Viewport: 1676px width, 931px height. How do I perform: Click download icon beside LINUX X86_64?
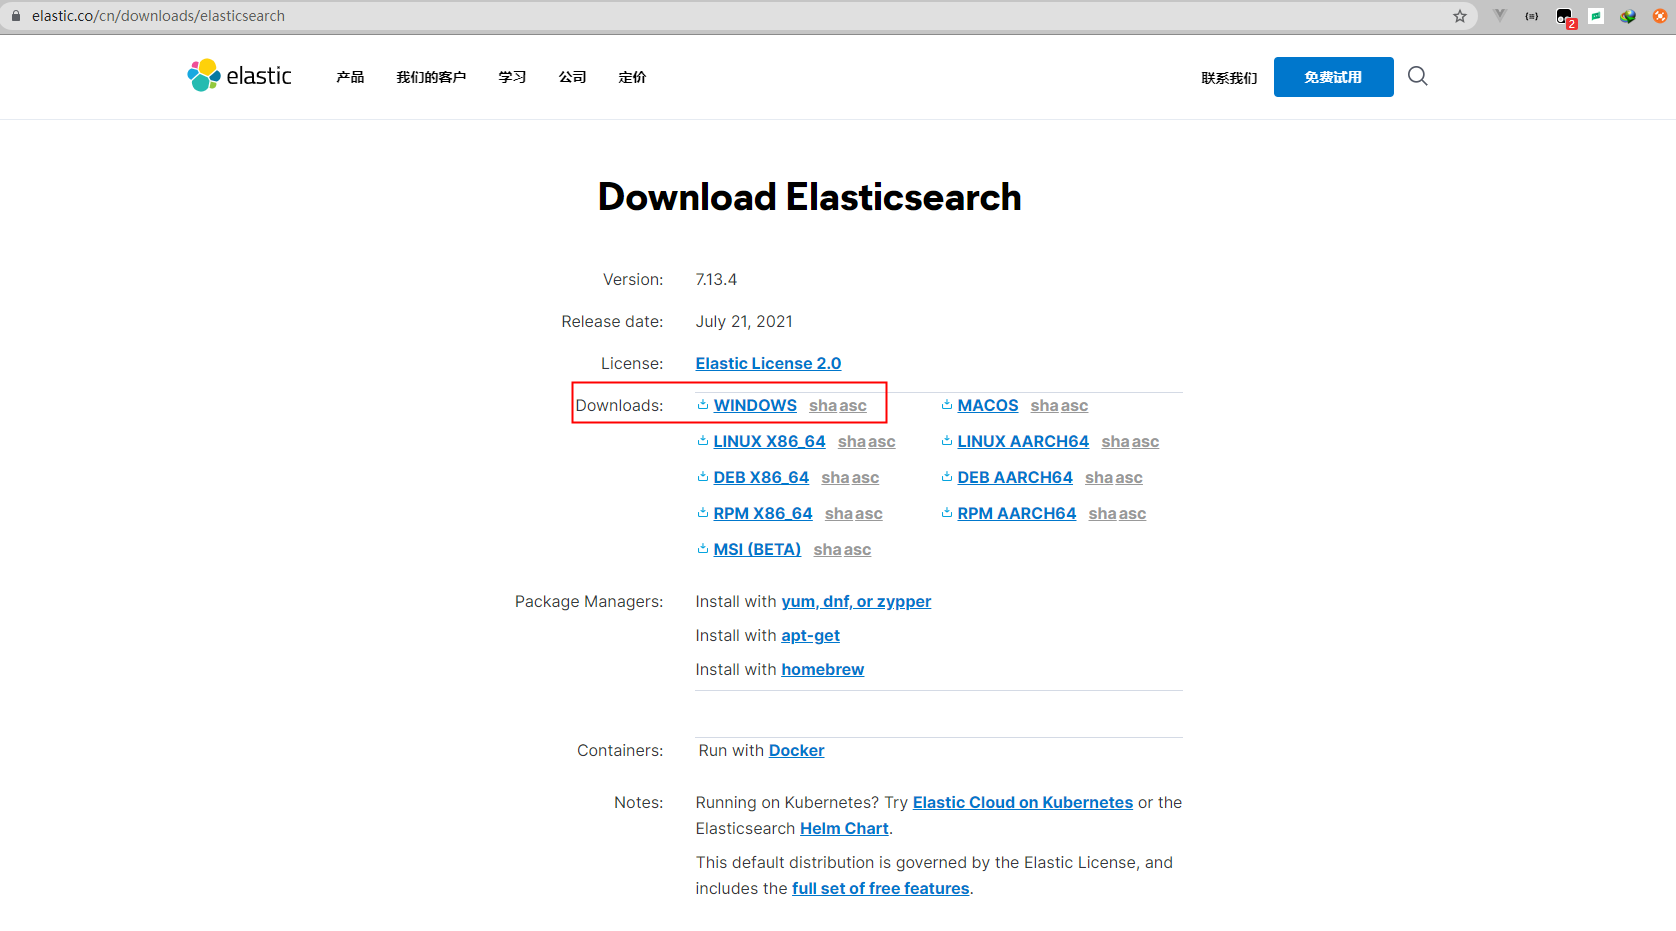point(703,441)
